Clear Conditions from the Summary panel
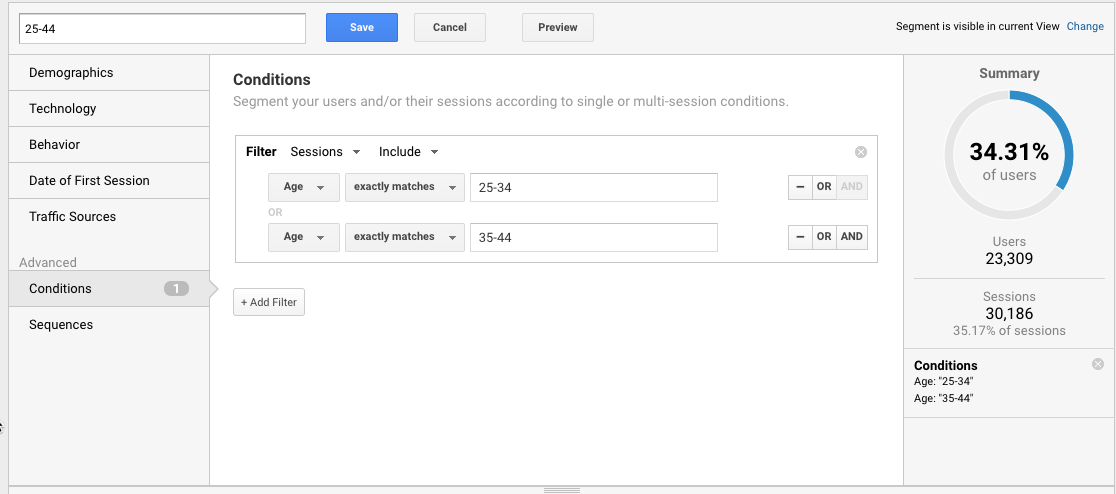Screen dimensions: 1116x494 1098,364
